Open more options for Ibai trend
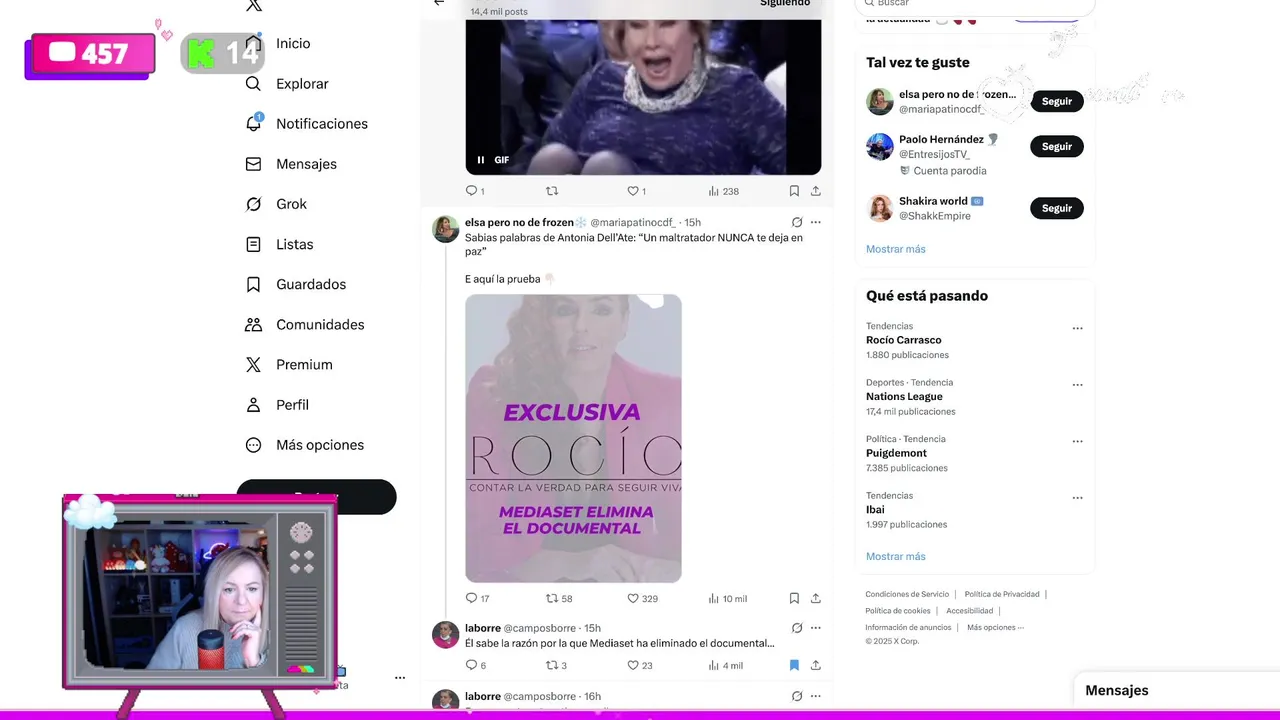 [x=1077, y=498]
